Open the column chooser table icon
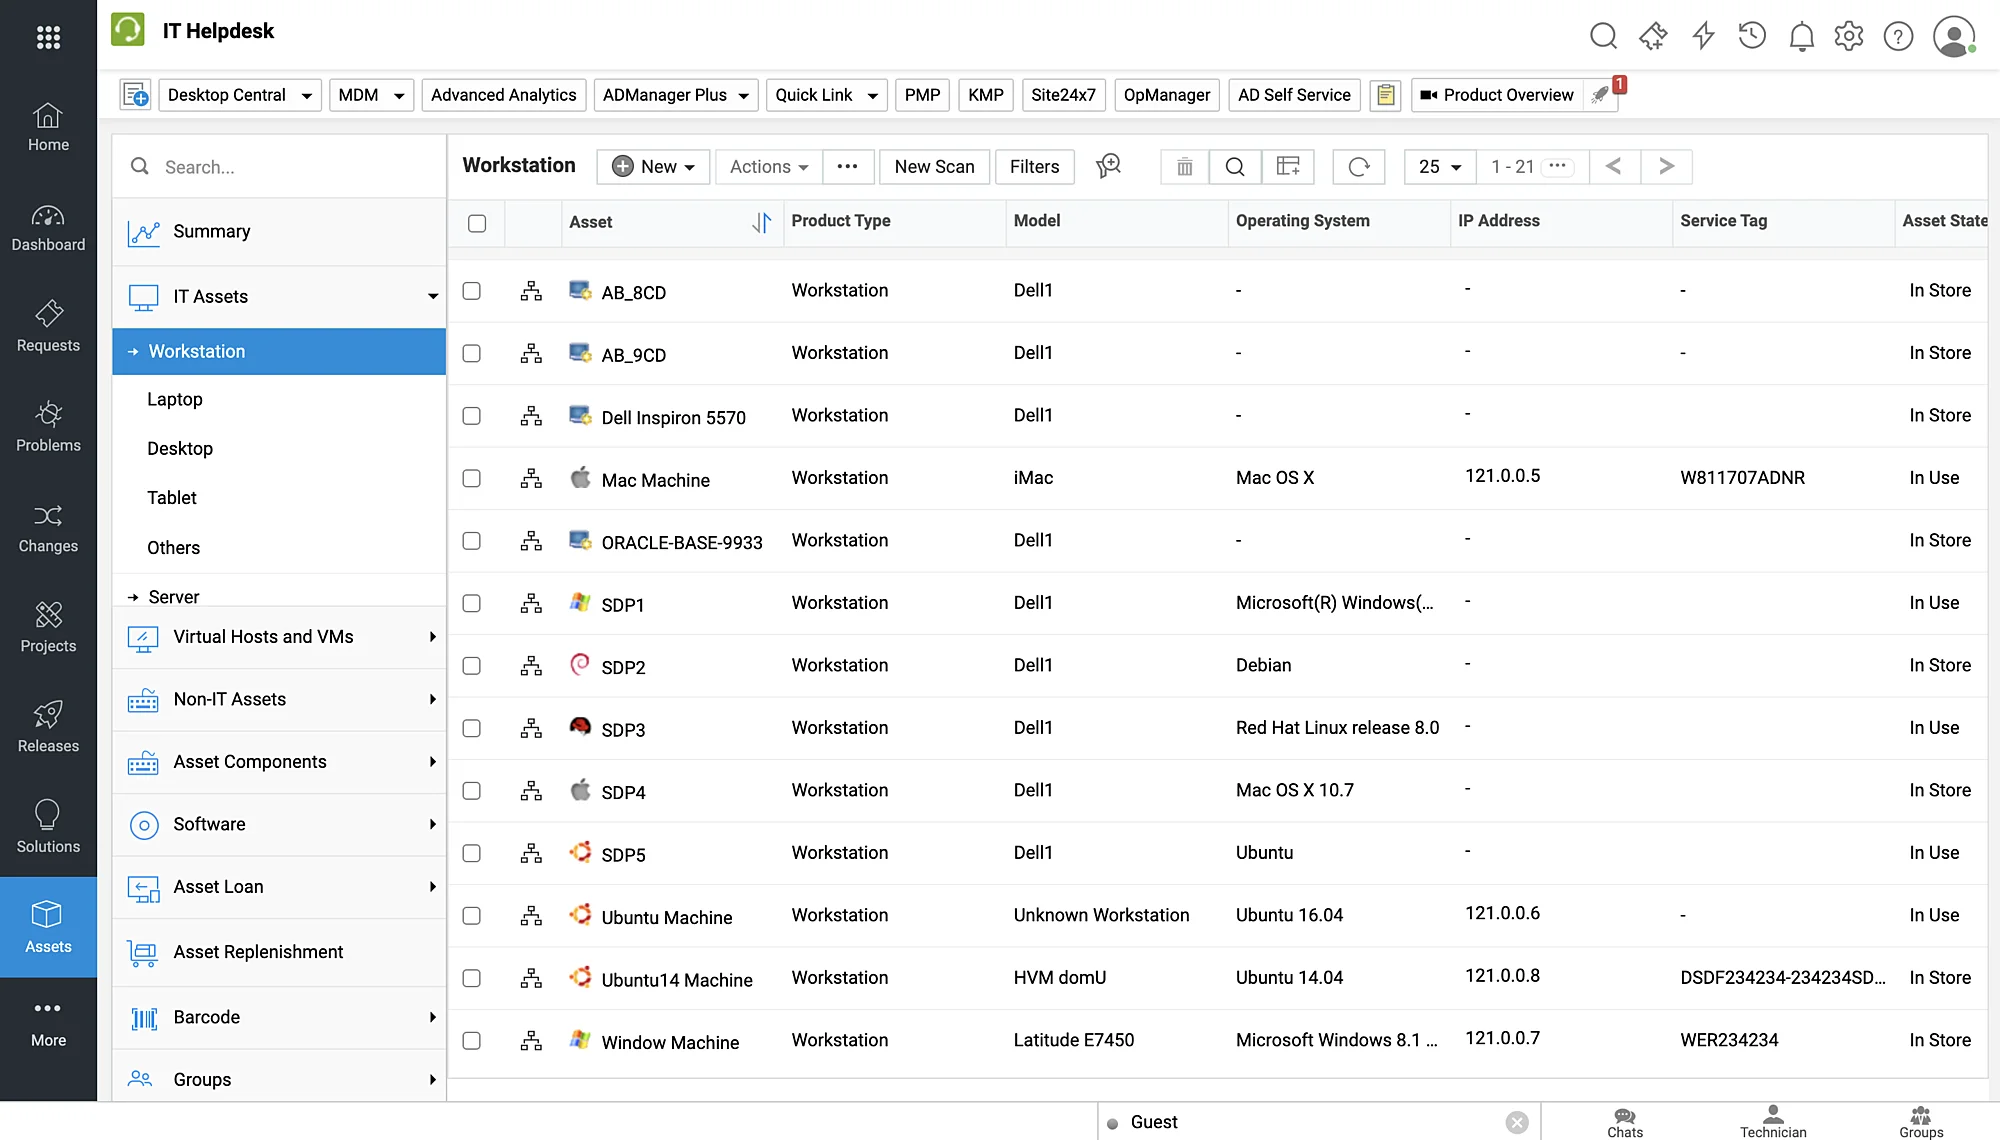Image resolution: width=2000 pixels, height=1140 pixels. coord(1288,167)
